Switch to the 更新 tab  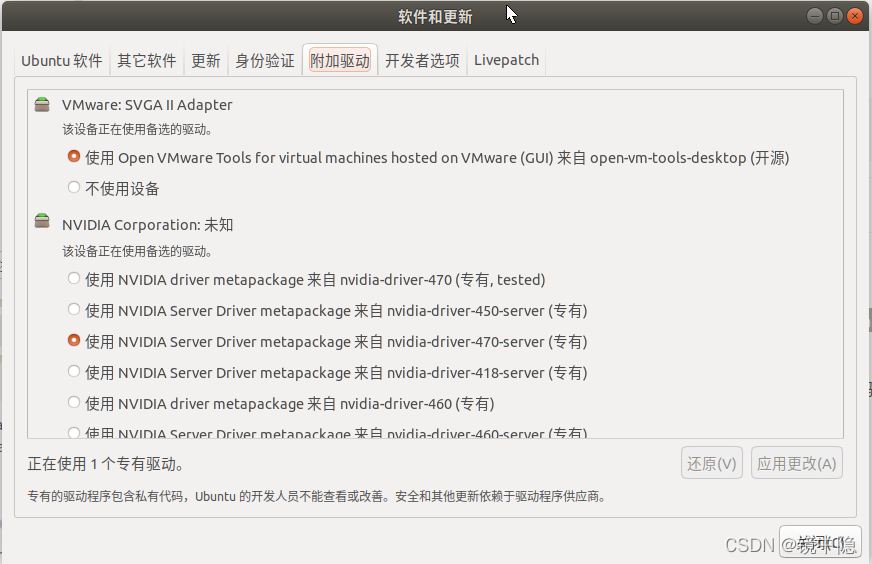point(206,60)
